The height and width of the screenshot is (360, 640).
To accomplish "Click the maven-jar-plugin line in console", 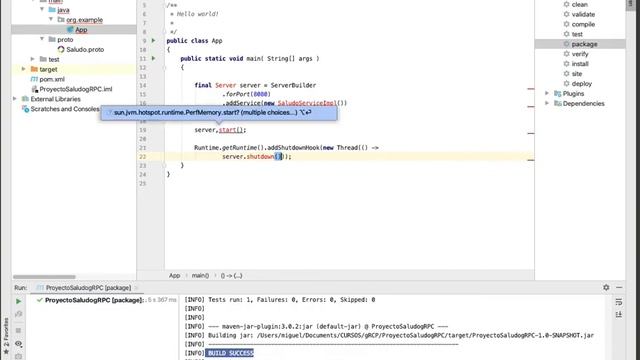I will click(316, 327).
